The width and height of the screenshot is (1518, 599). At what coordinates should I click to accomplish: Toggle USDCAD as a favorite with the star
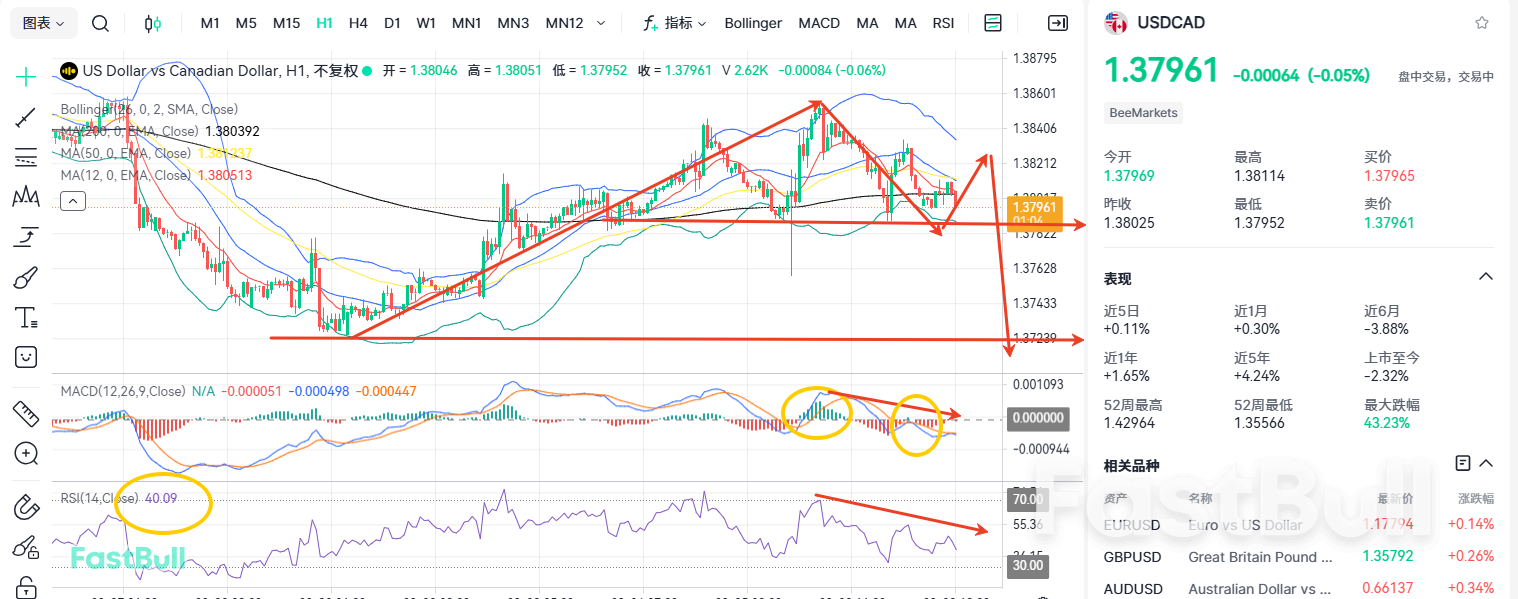[1481, 22]
